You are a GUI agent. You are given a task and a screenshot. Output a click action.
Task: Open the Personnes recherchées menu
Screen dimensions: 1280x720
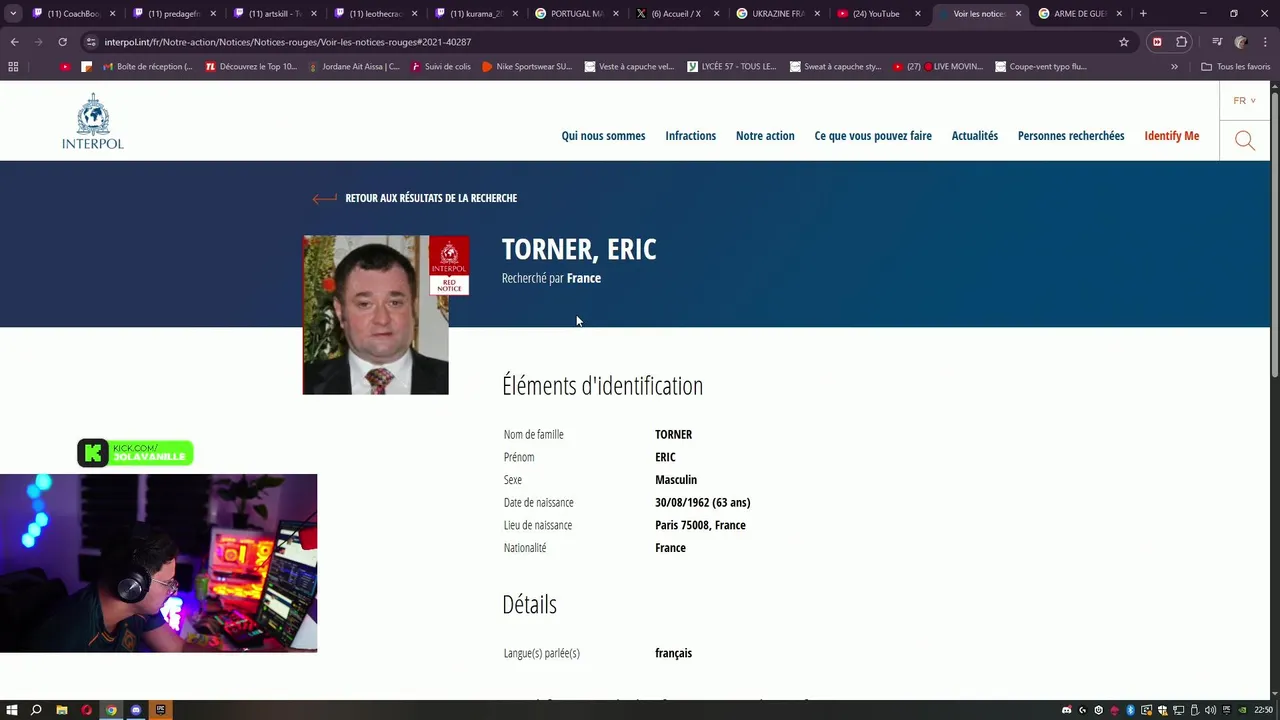click(1071, 136)
